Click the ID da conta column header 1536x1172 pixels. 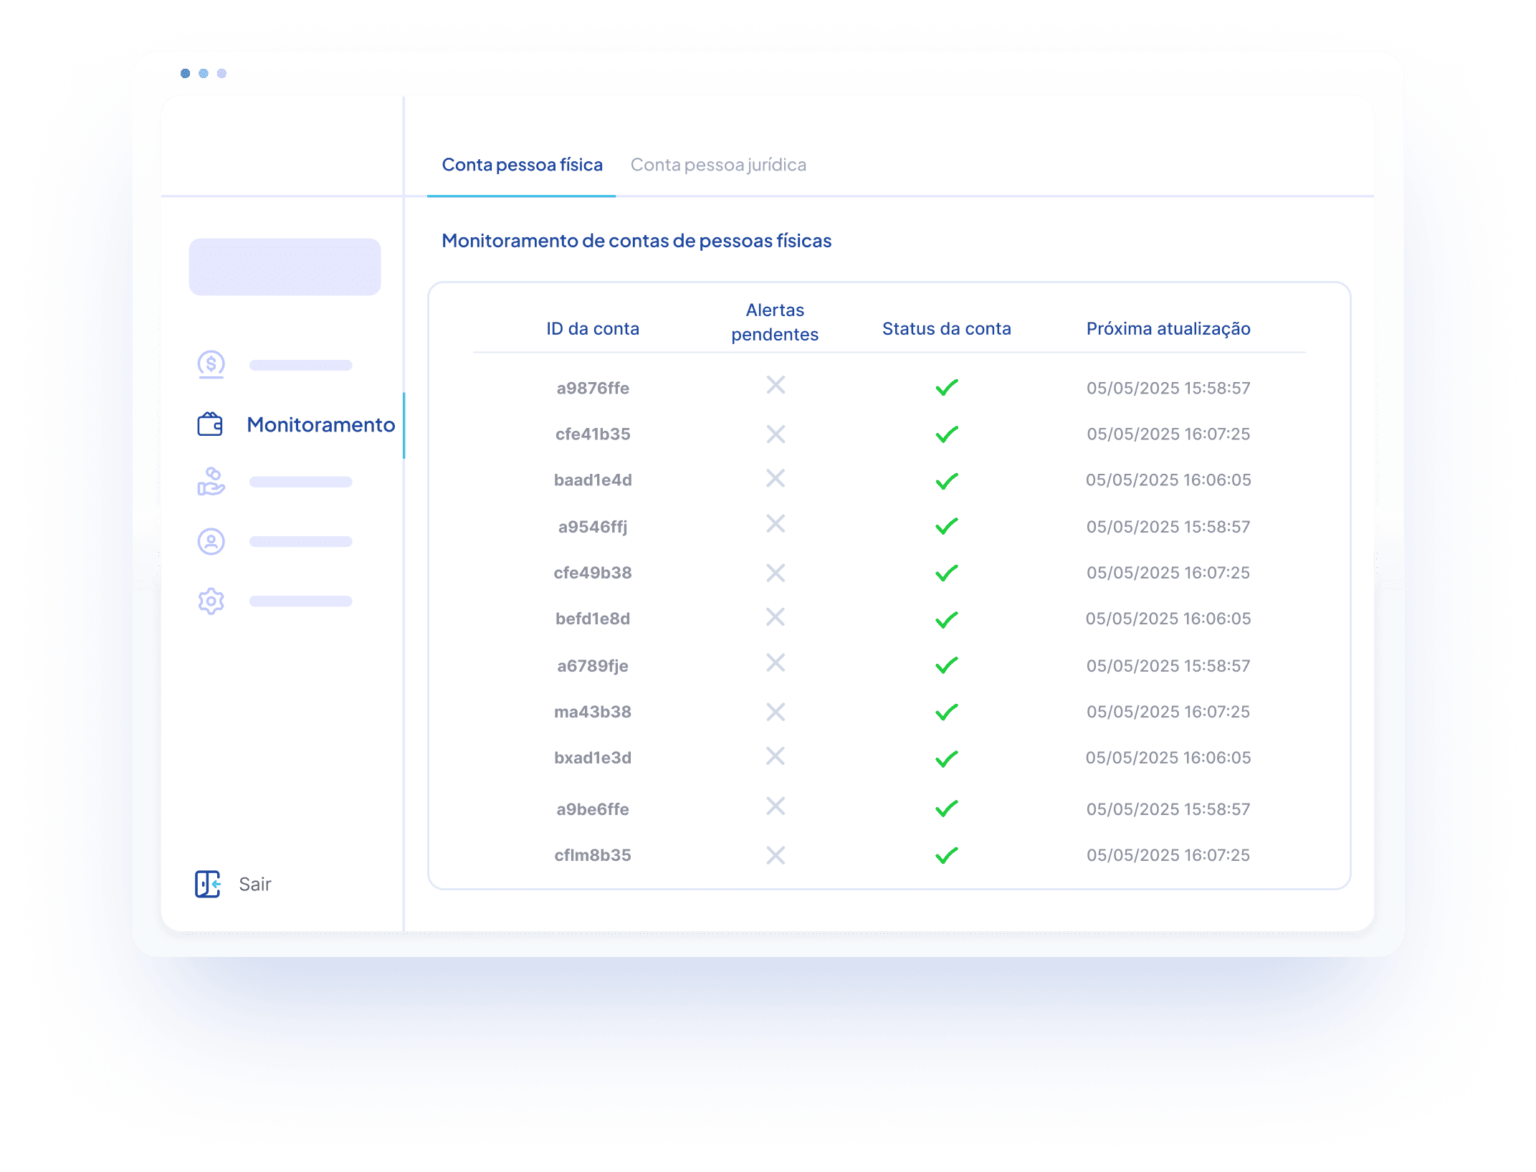point(593,328)
